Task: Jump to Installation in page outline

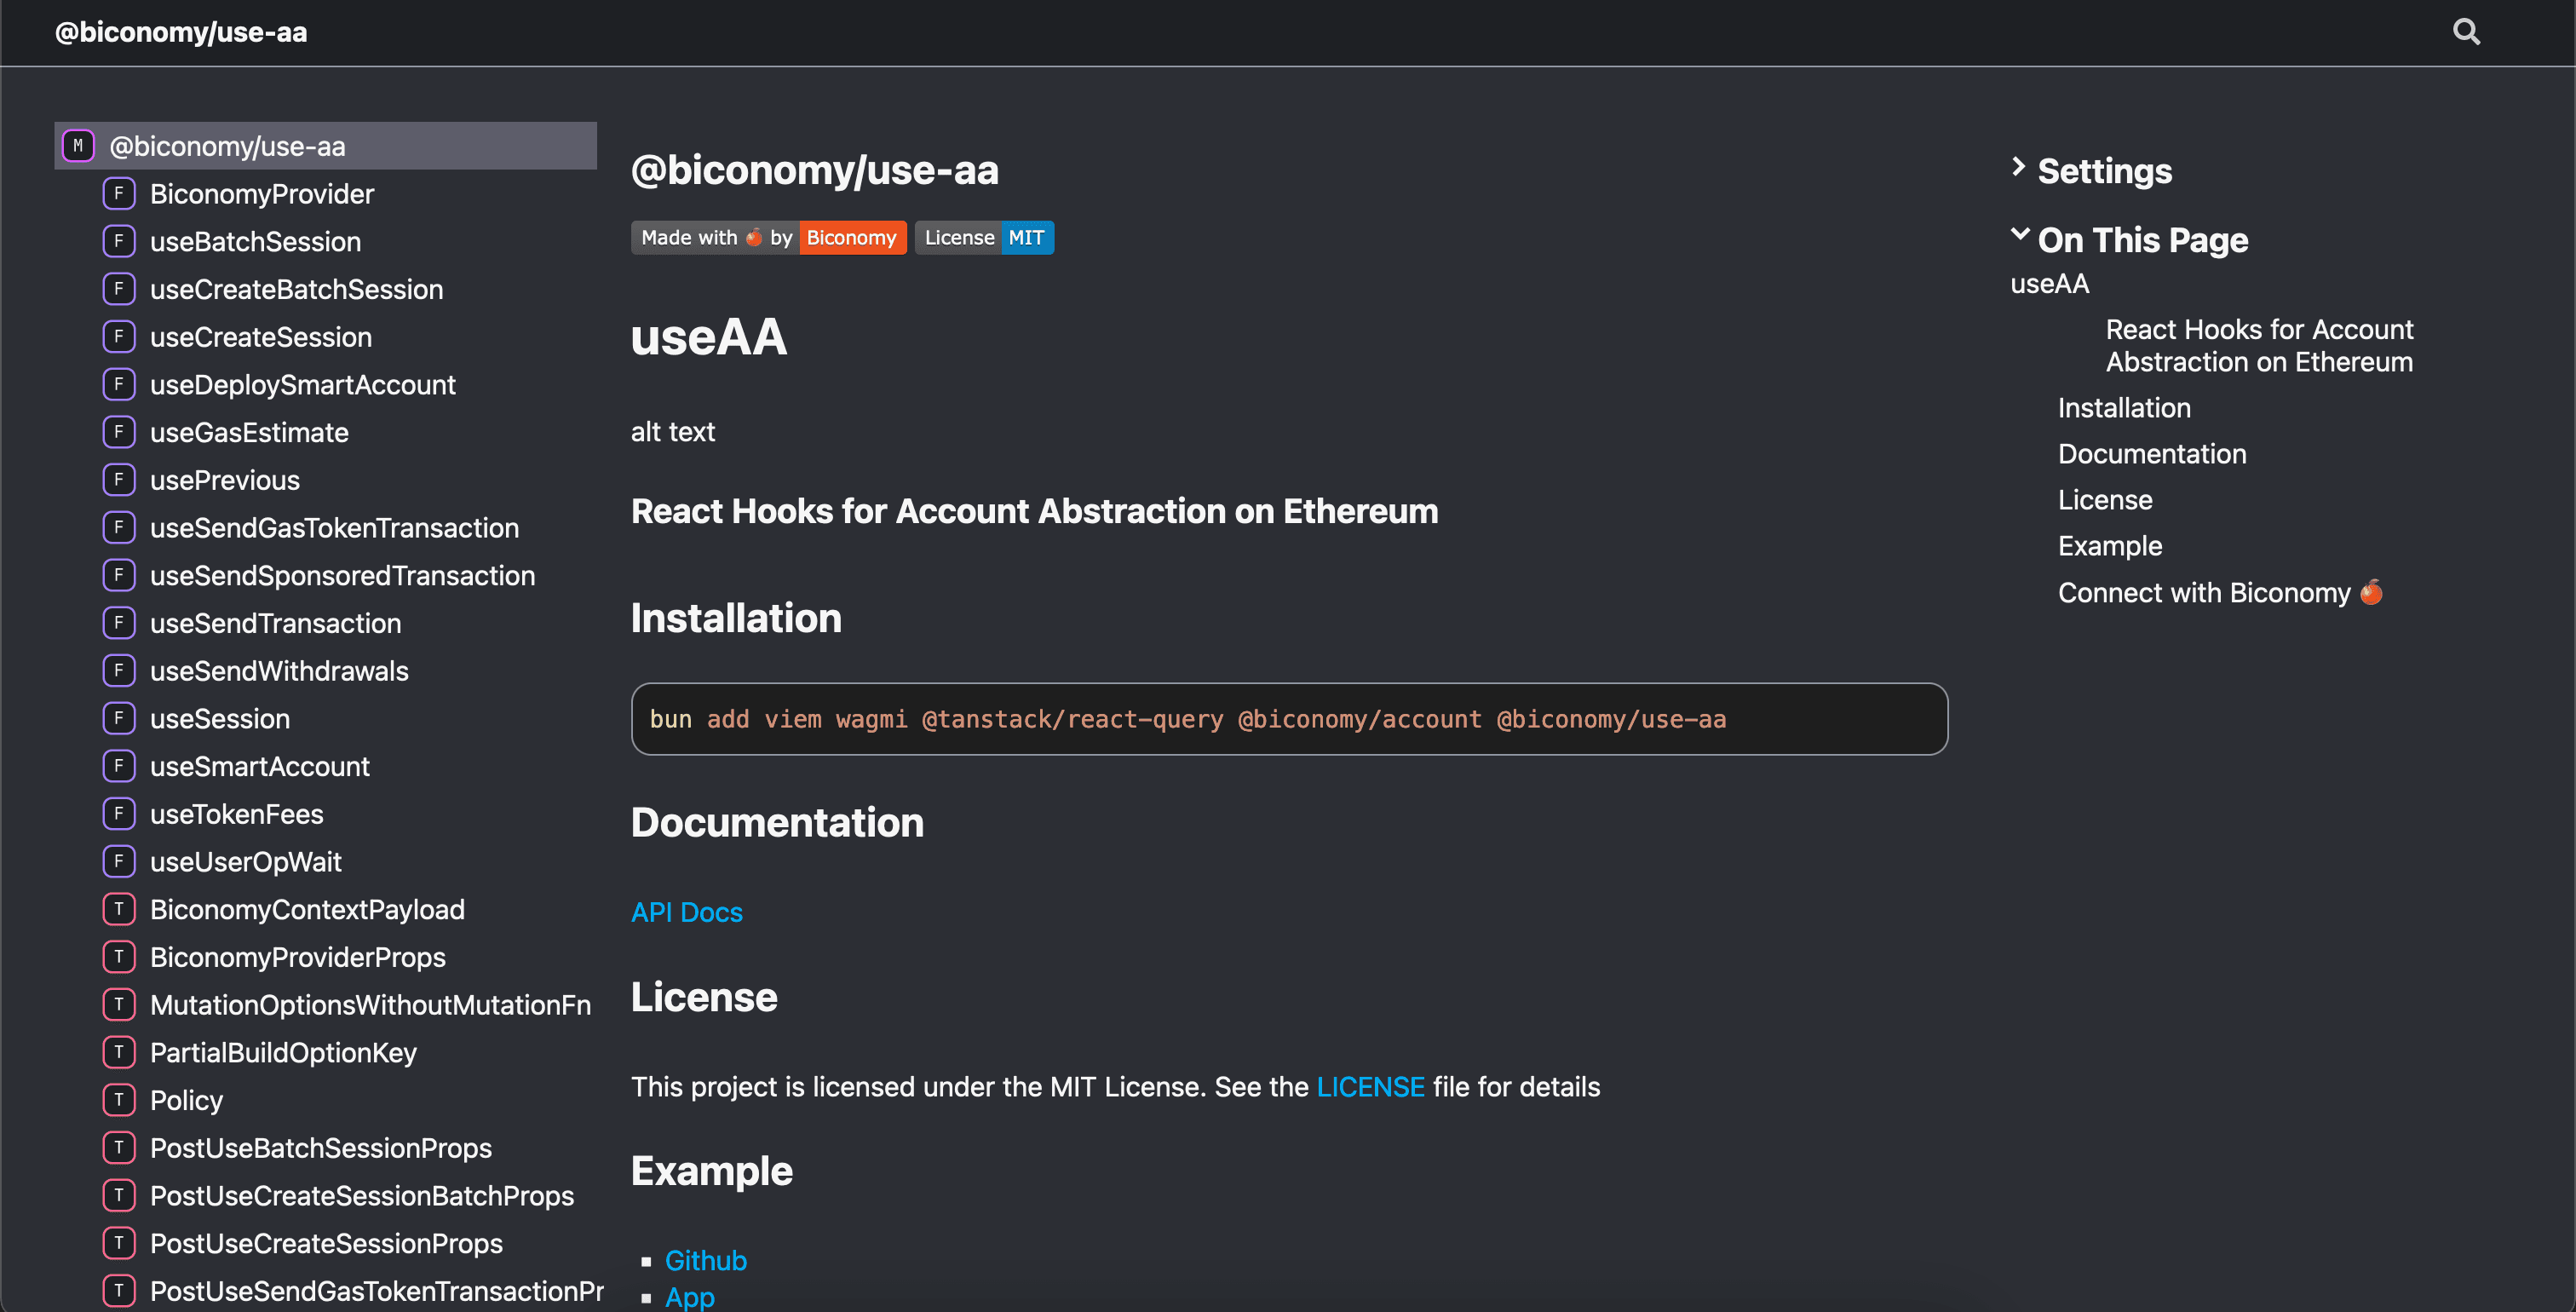Action: pos(2124,408)
